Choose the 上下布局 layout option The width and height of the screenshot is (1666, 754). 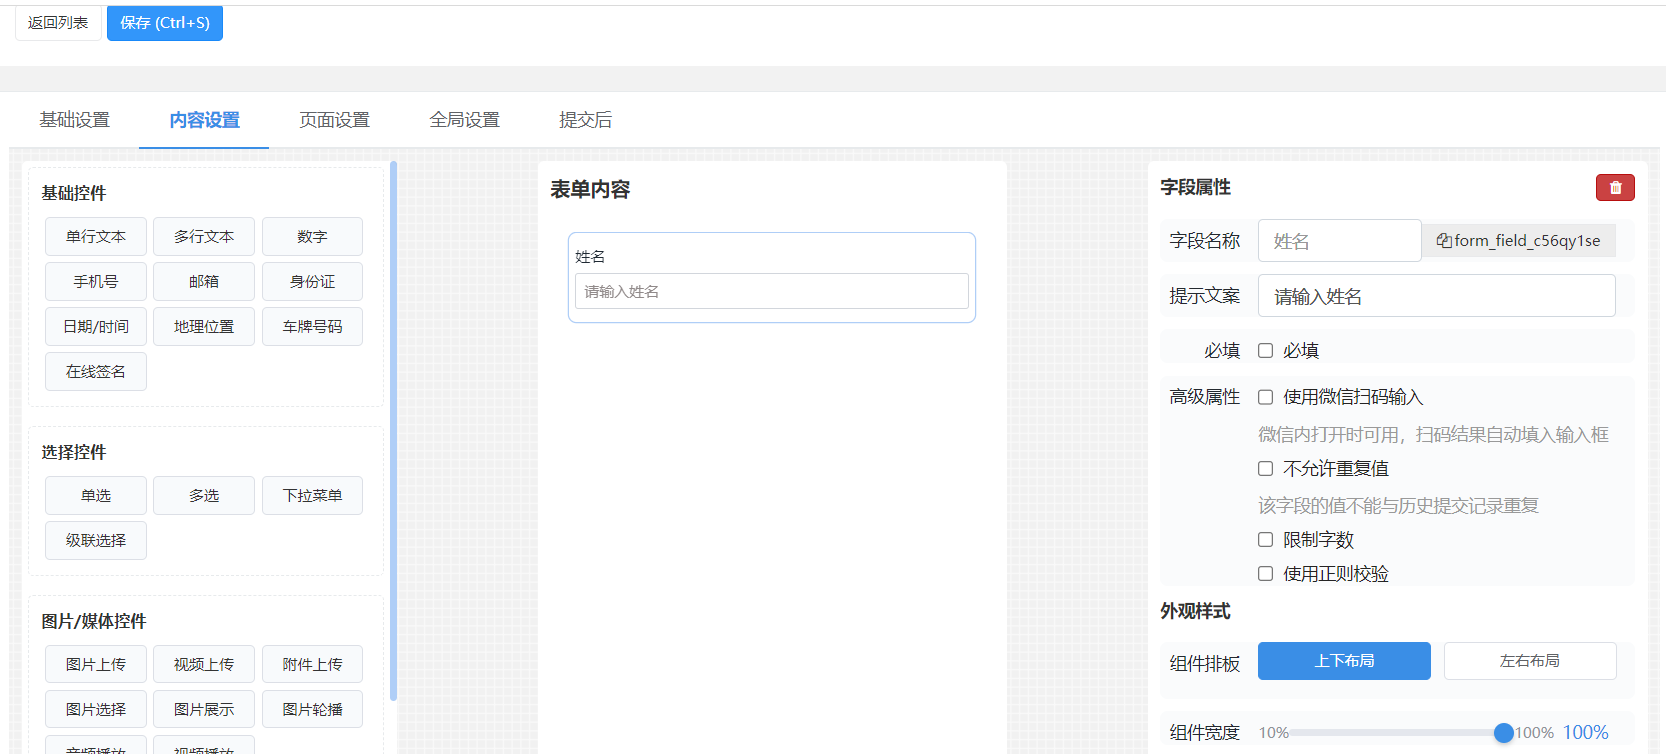(1344, 661)
